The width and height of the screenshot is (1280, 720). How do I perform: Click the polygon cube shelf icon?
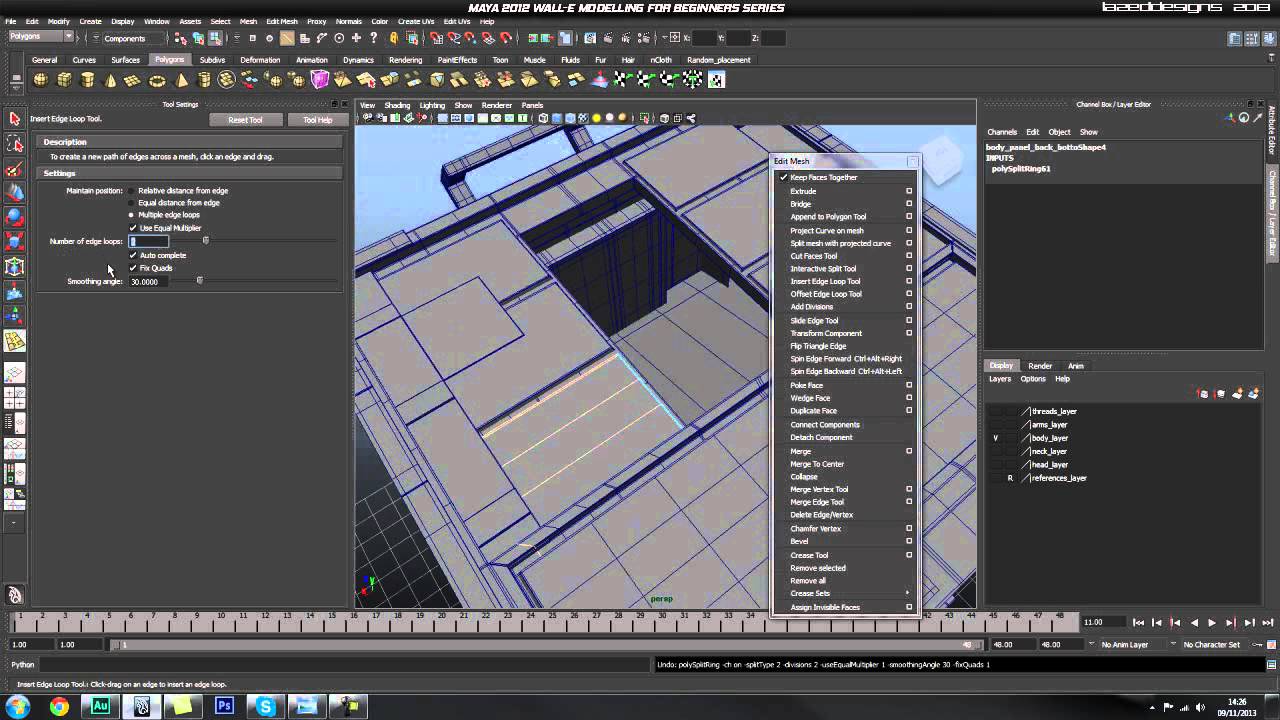[x=64, y=80]
